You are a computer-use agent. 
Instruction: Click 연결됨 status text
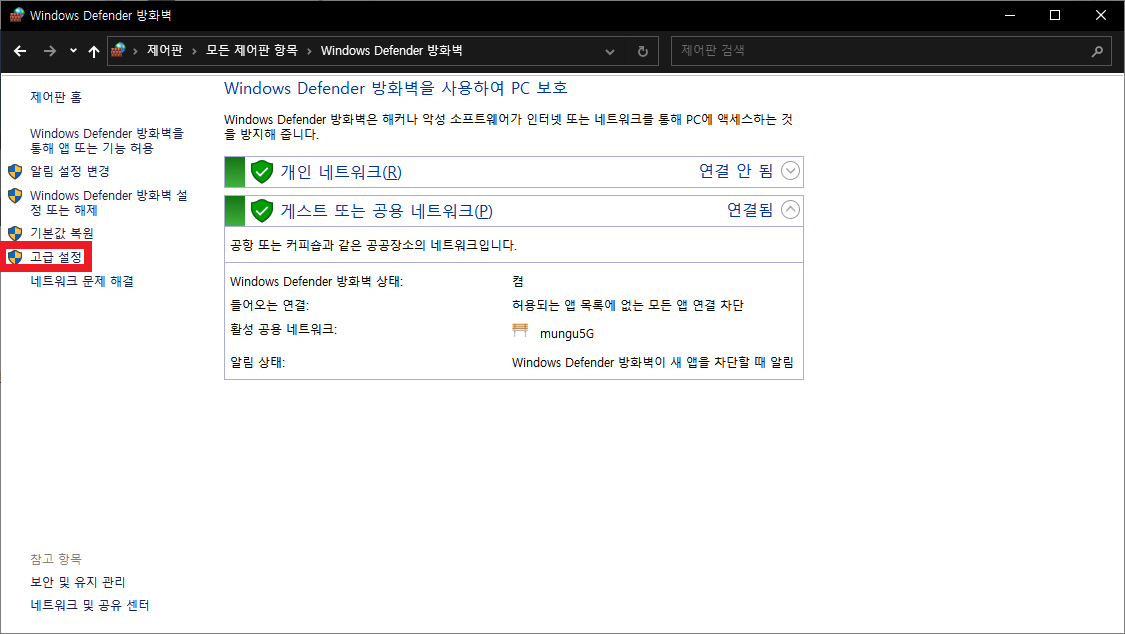750,209
